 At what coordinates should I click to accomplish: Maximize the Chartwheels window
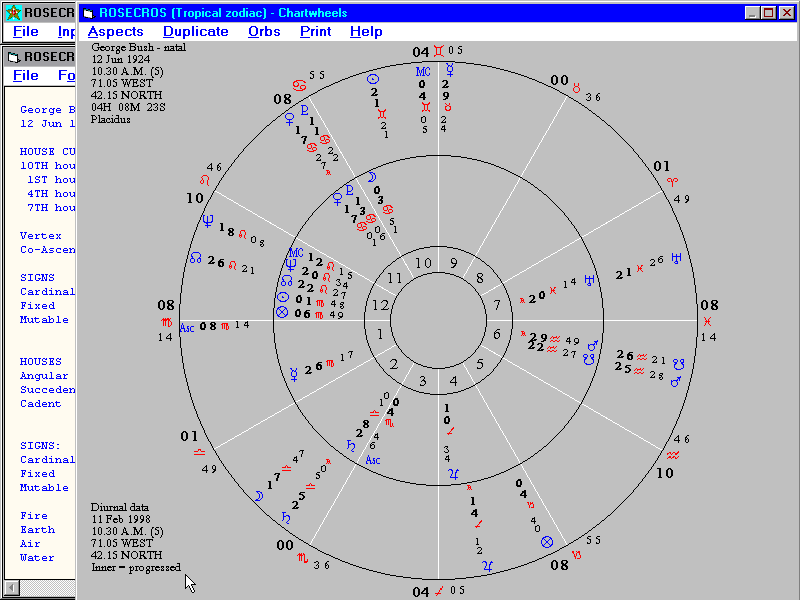tap(768, 12)
